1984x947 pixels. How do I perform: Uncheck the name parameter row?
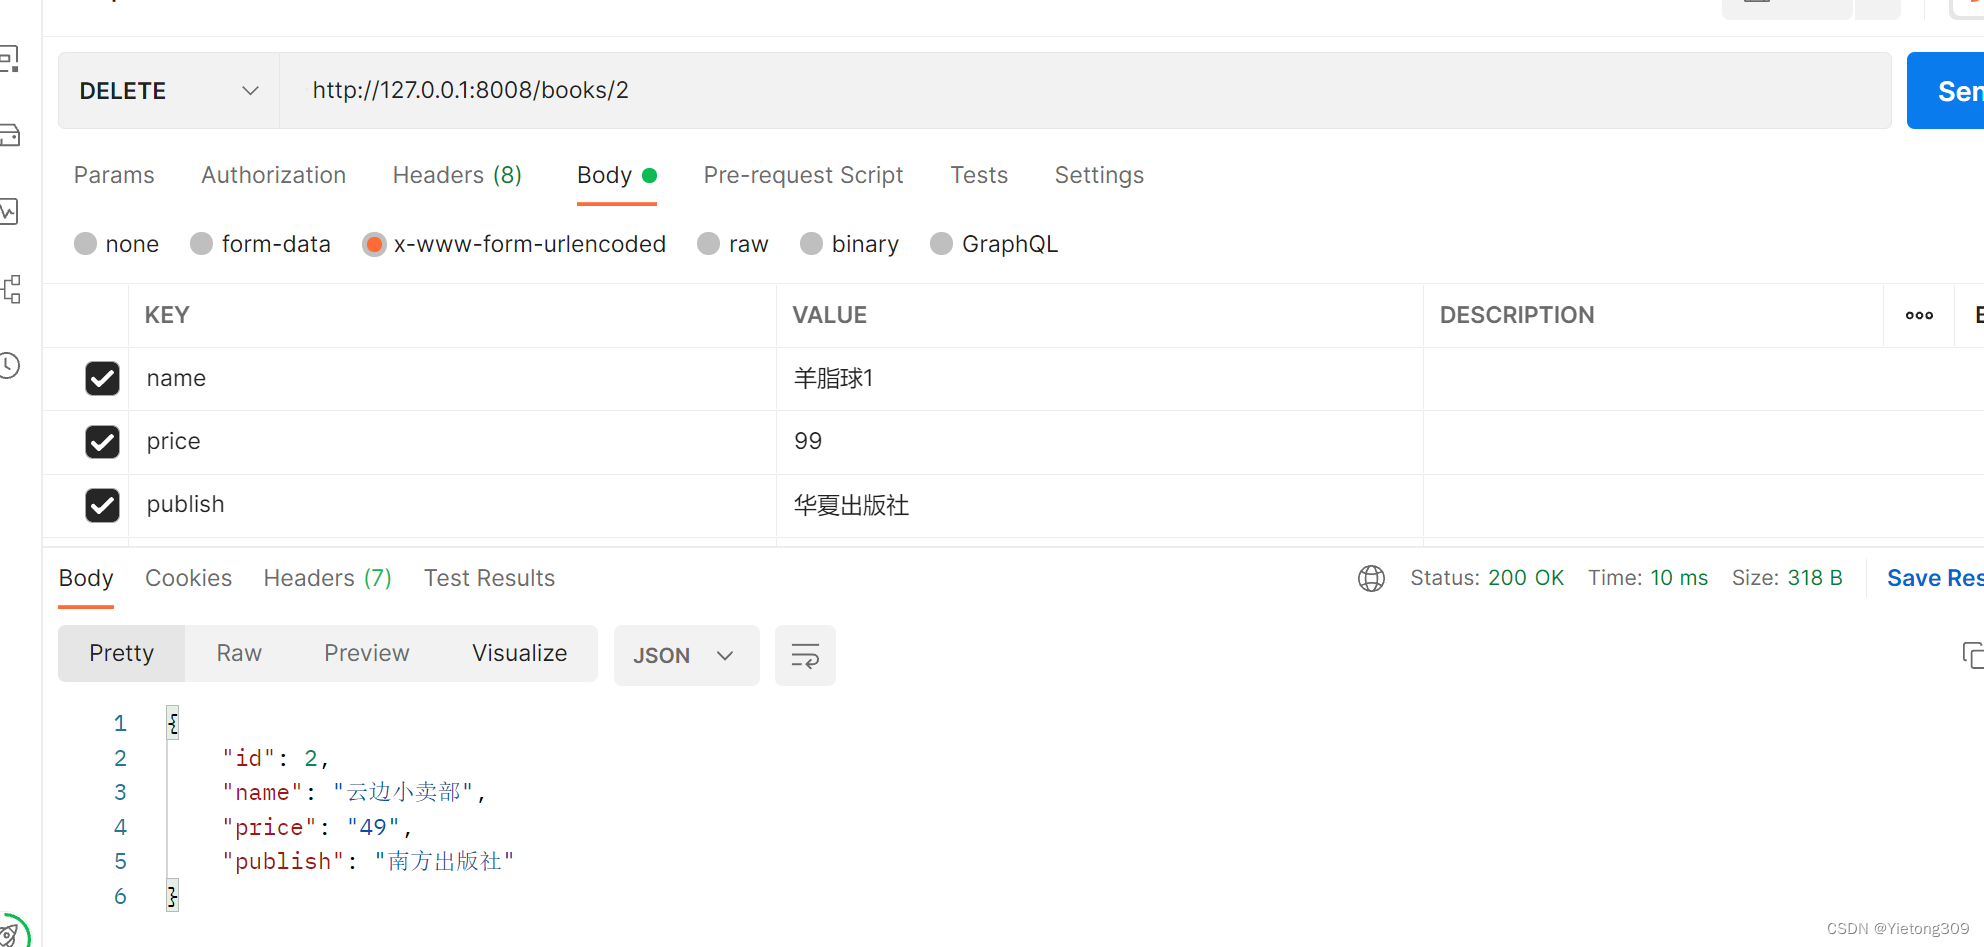102,378
